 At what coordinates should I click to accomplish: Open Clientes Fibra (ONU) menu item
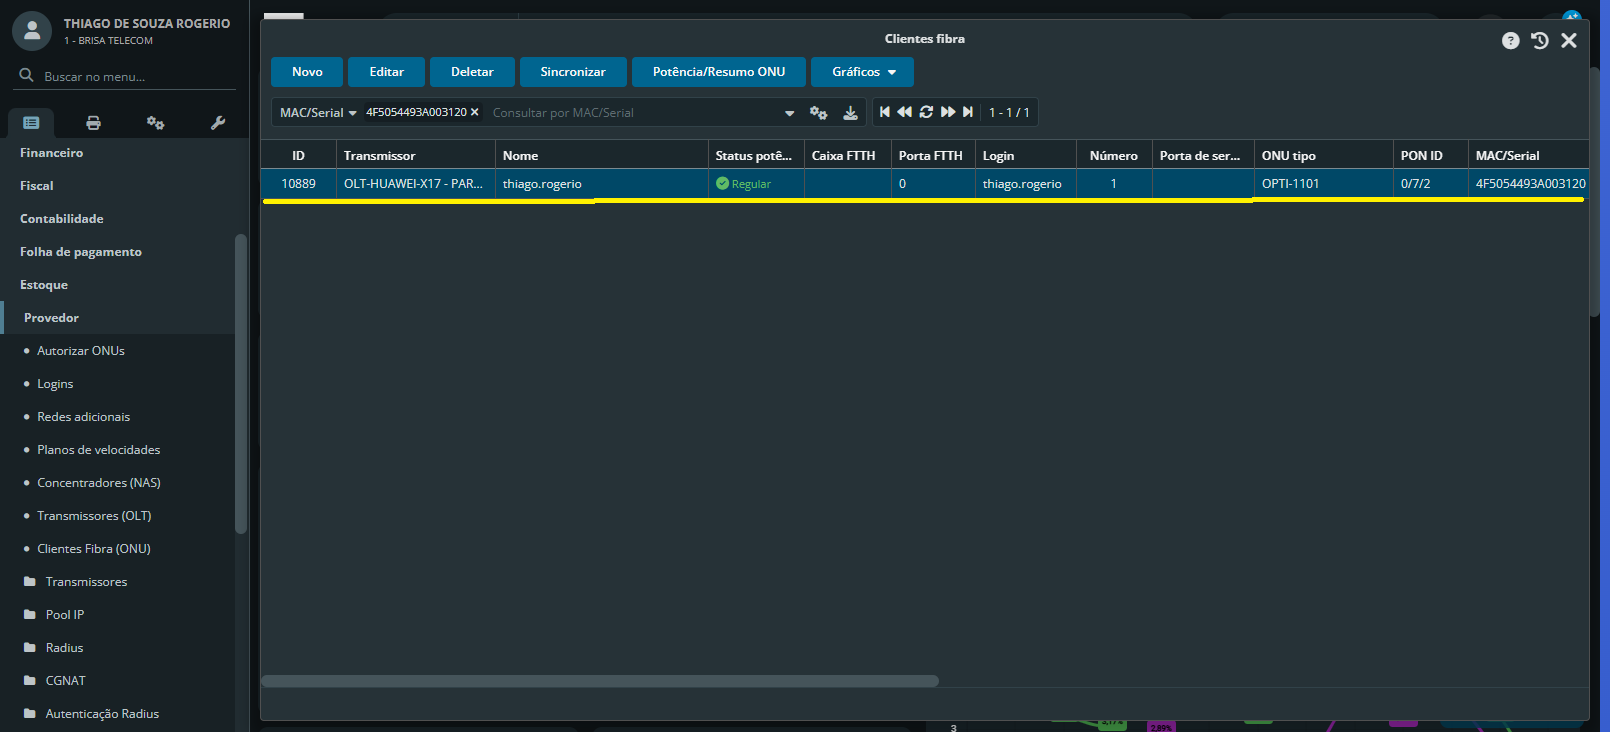click(x=94, y=549)
